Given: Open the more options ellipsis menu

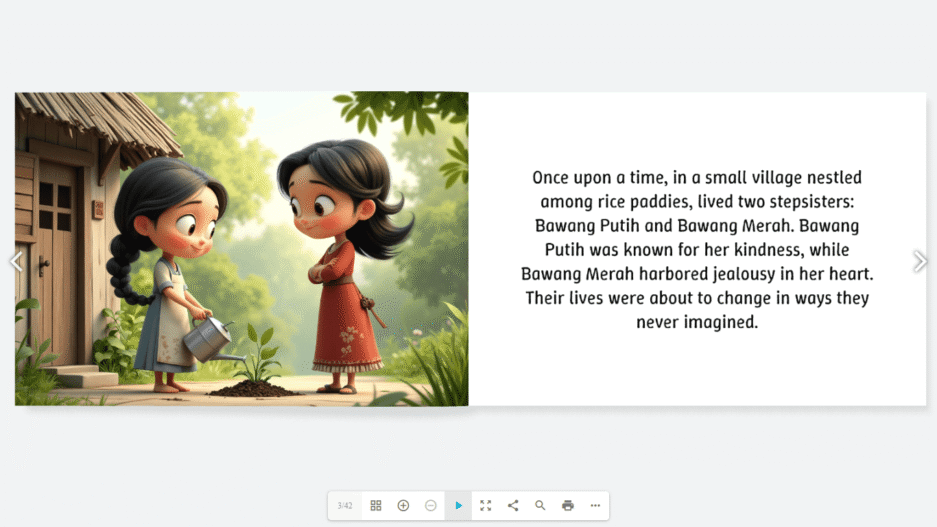Looking at the screenshot, I should point(595,505).
